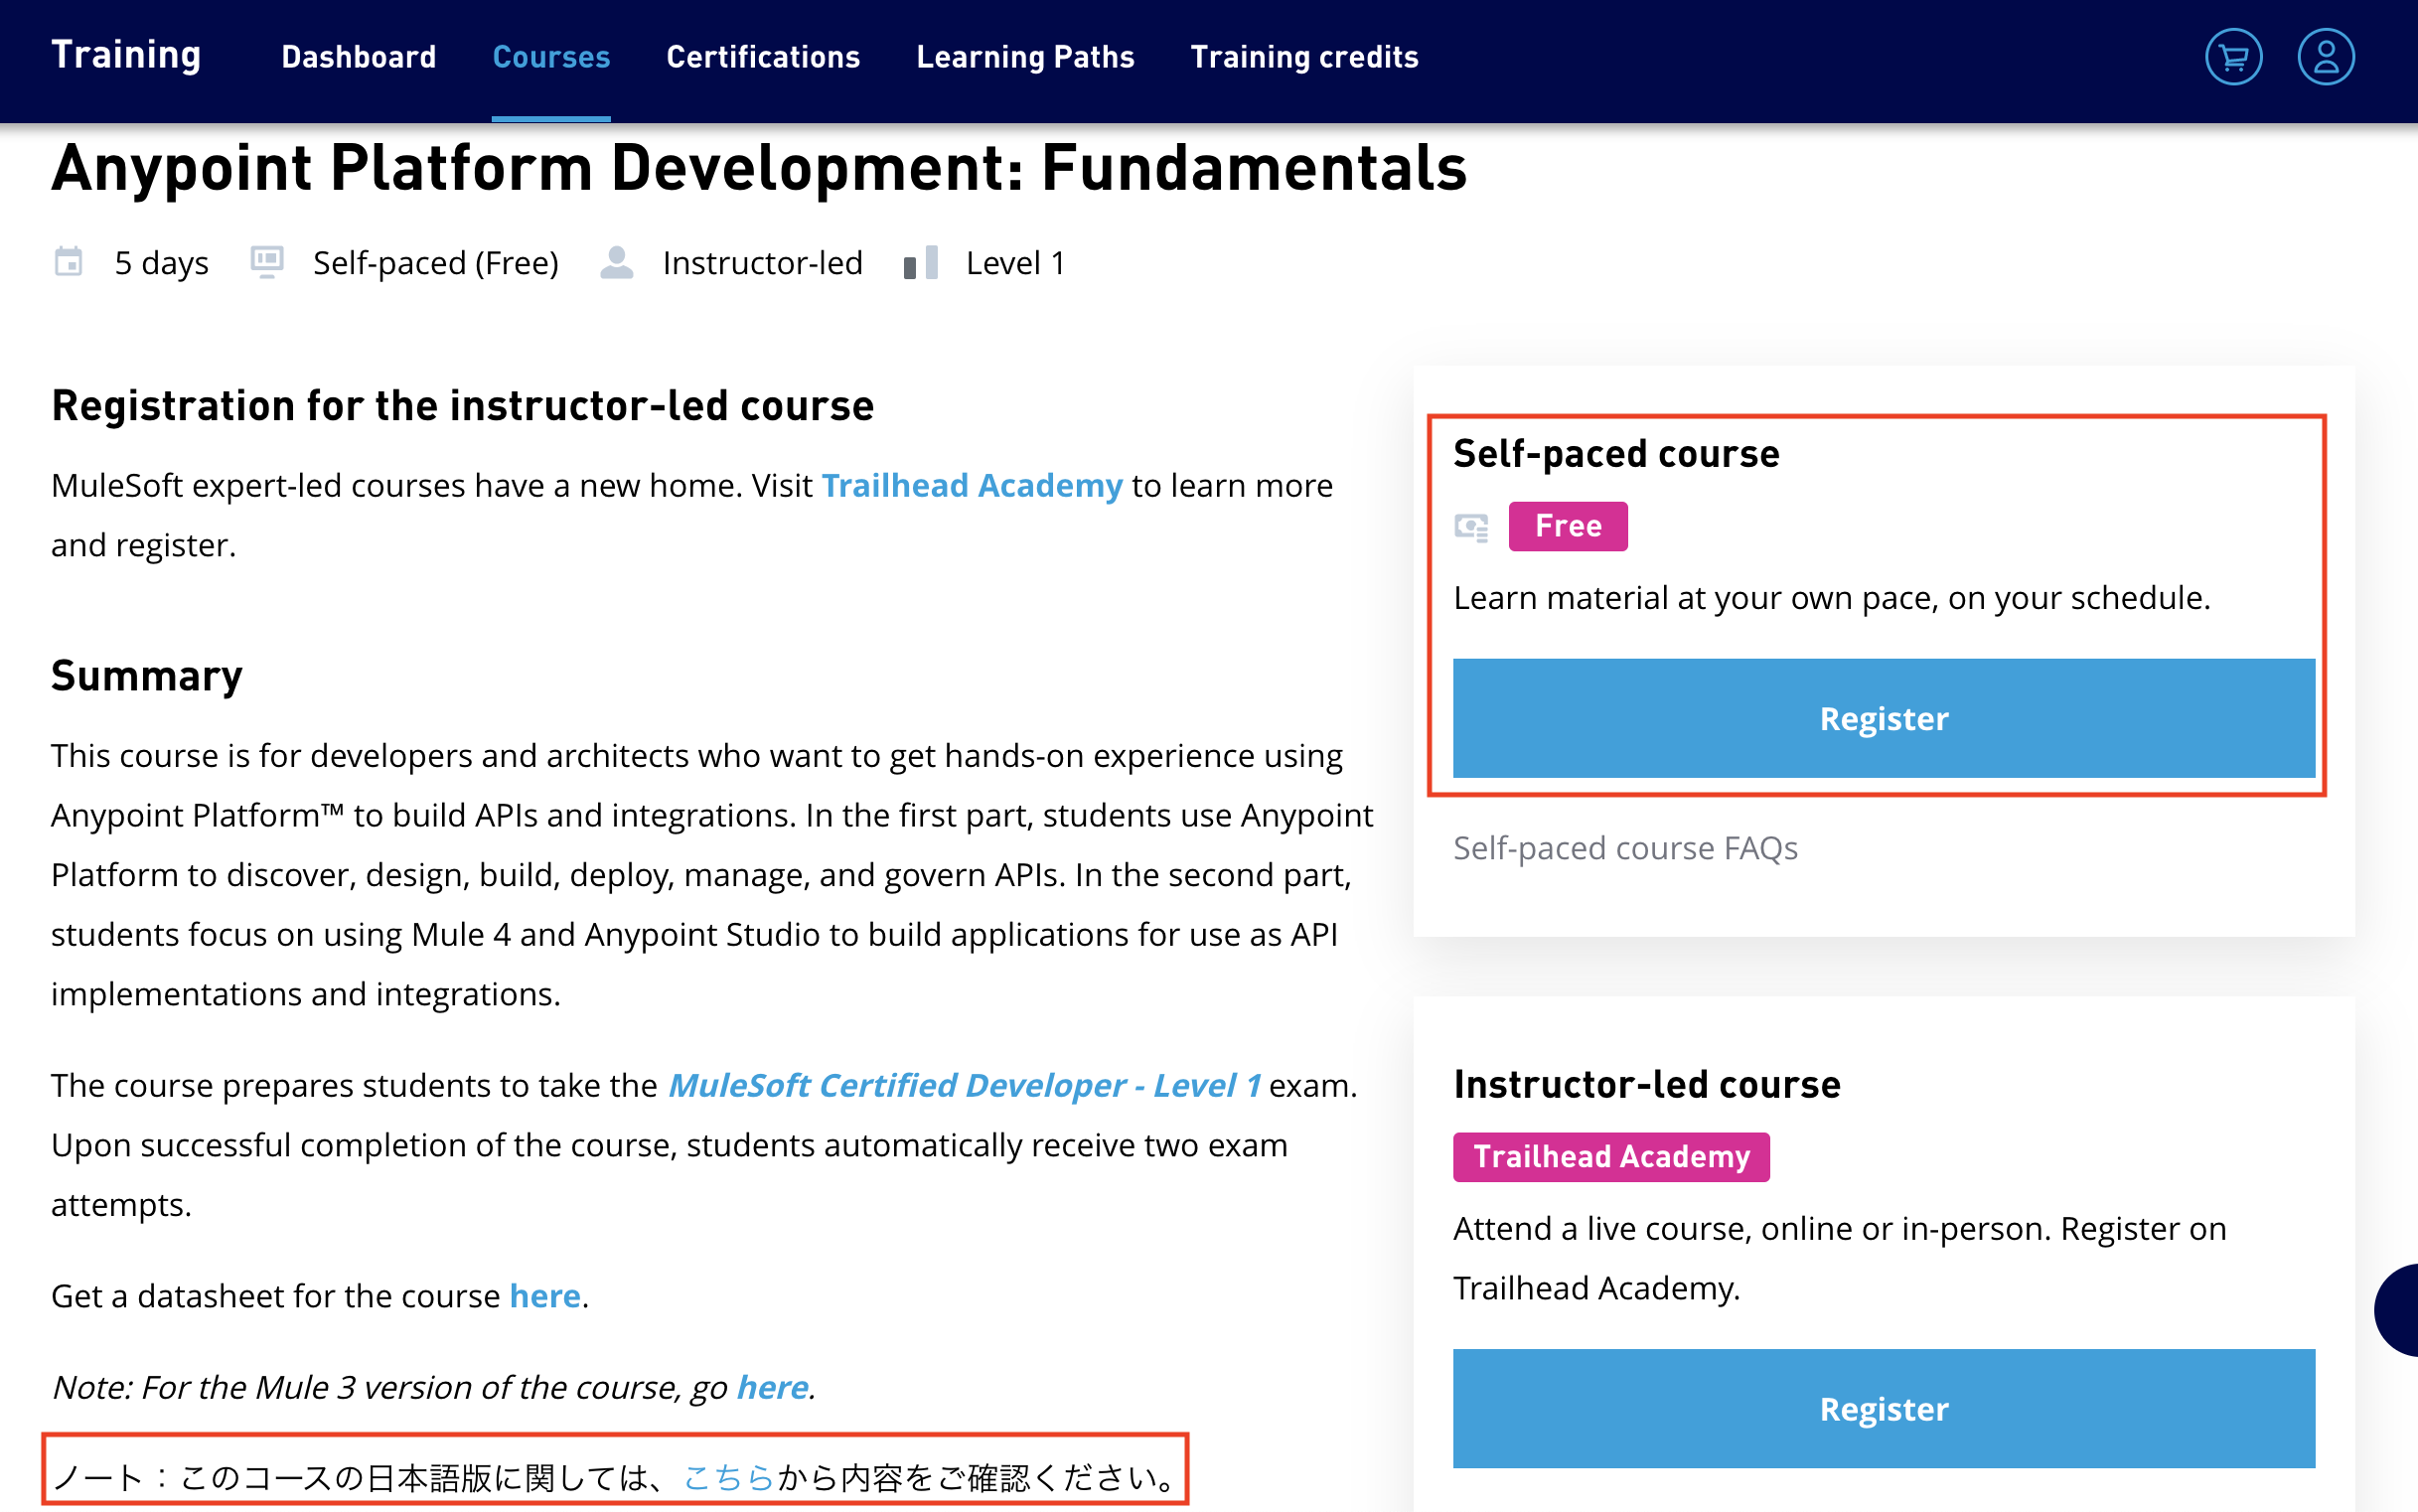Open the Certifications menu item

tap(763, 57)
